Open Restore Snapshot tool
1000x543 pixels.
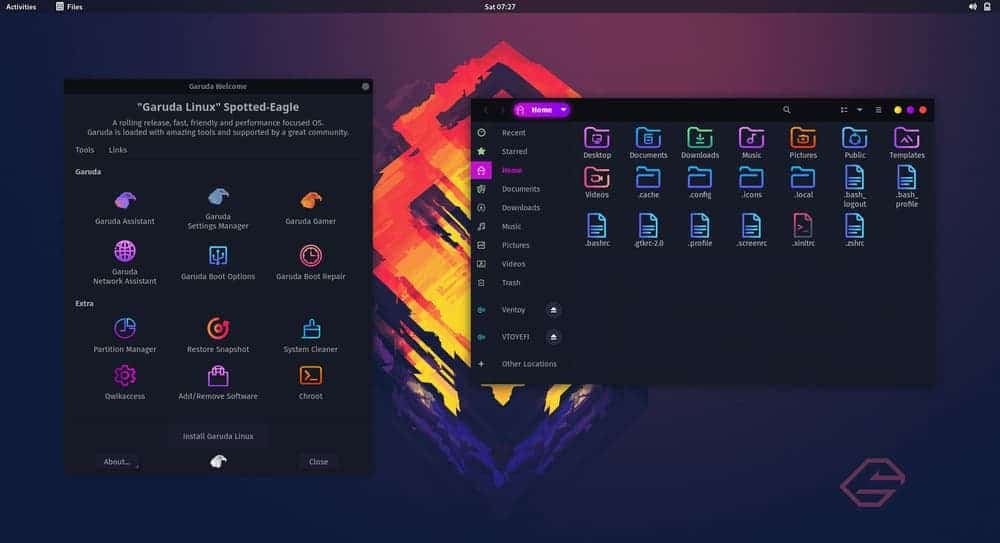tap(217, 335)
